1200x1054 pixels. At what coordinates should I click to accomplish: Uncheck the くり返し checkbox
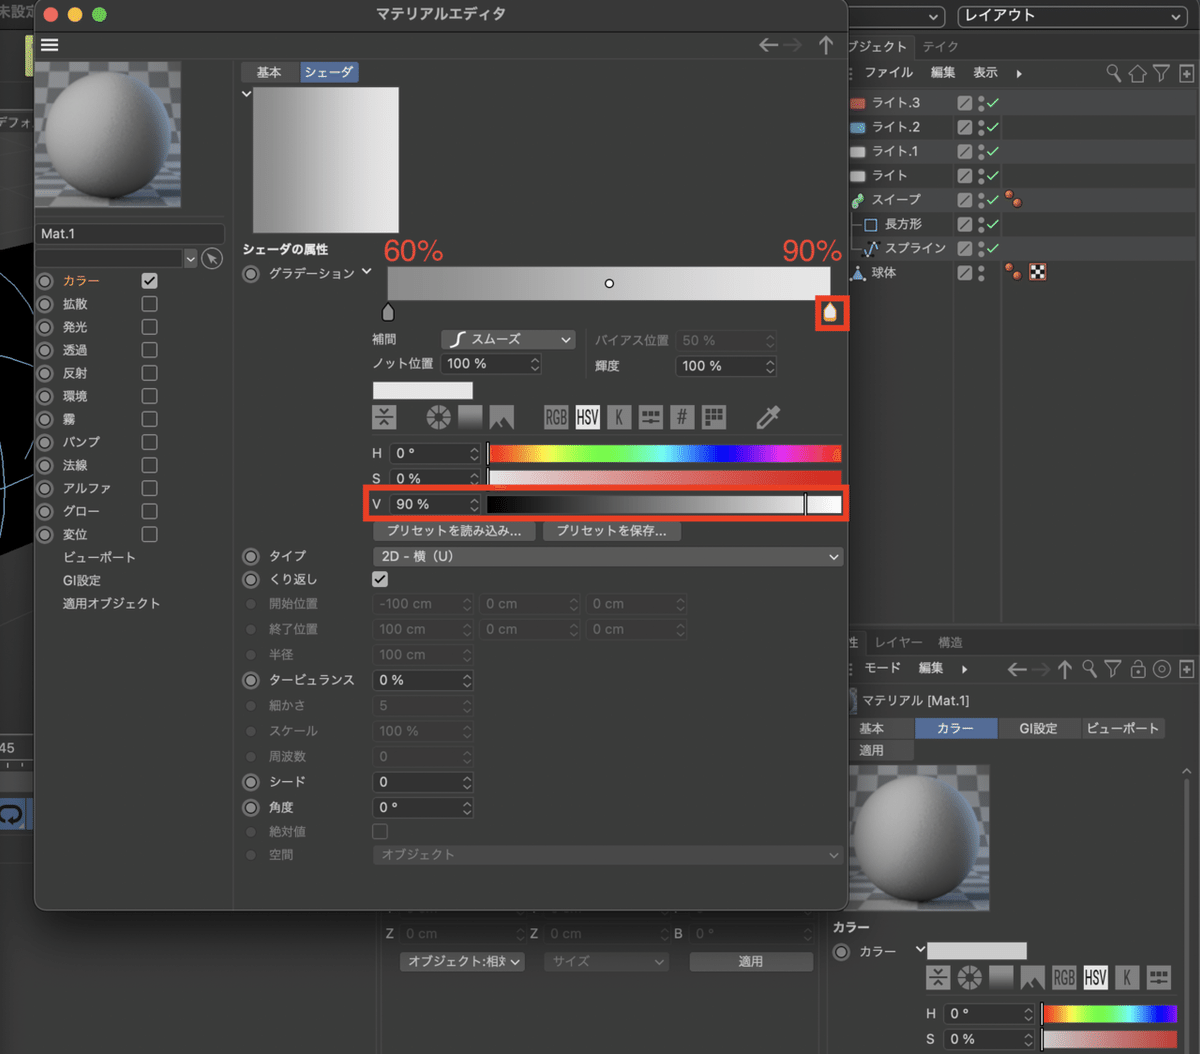coord(380,579)
